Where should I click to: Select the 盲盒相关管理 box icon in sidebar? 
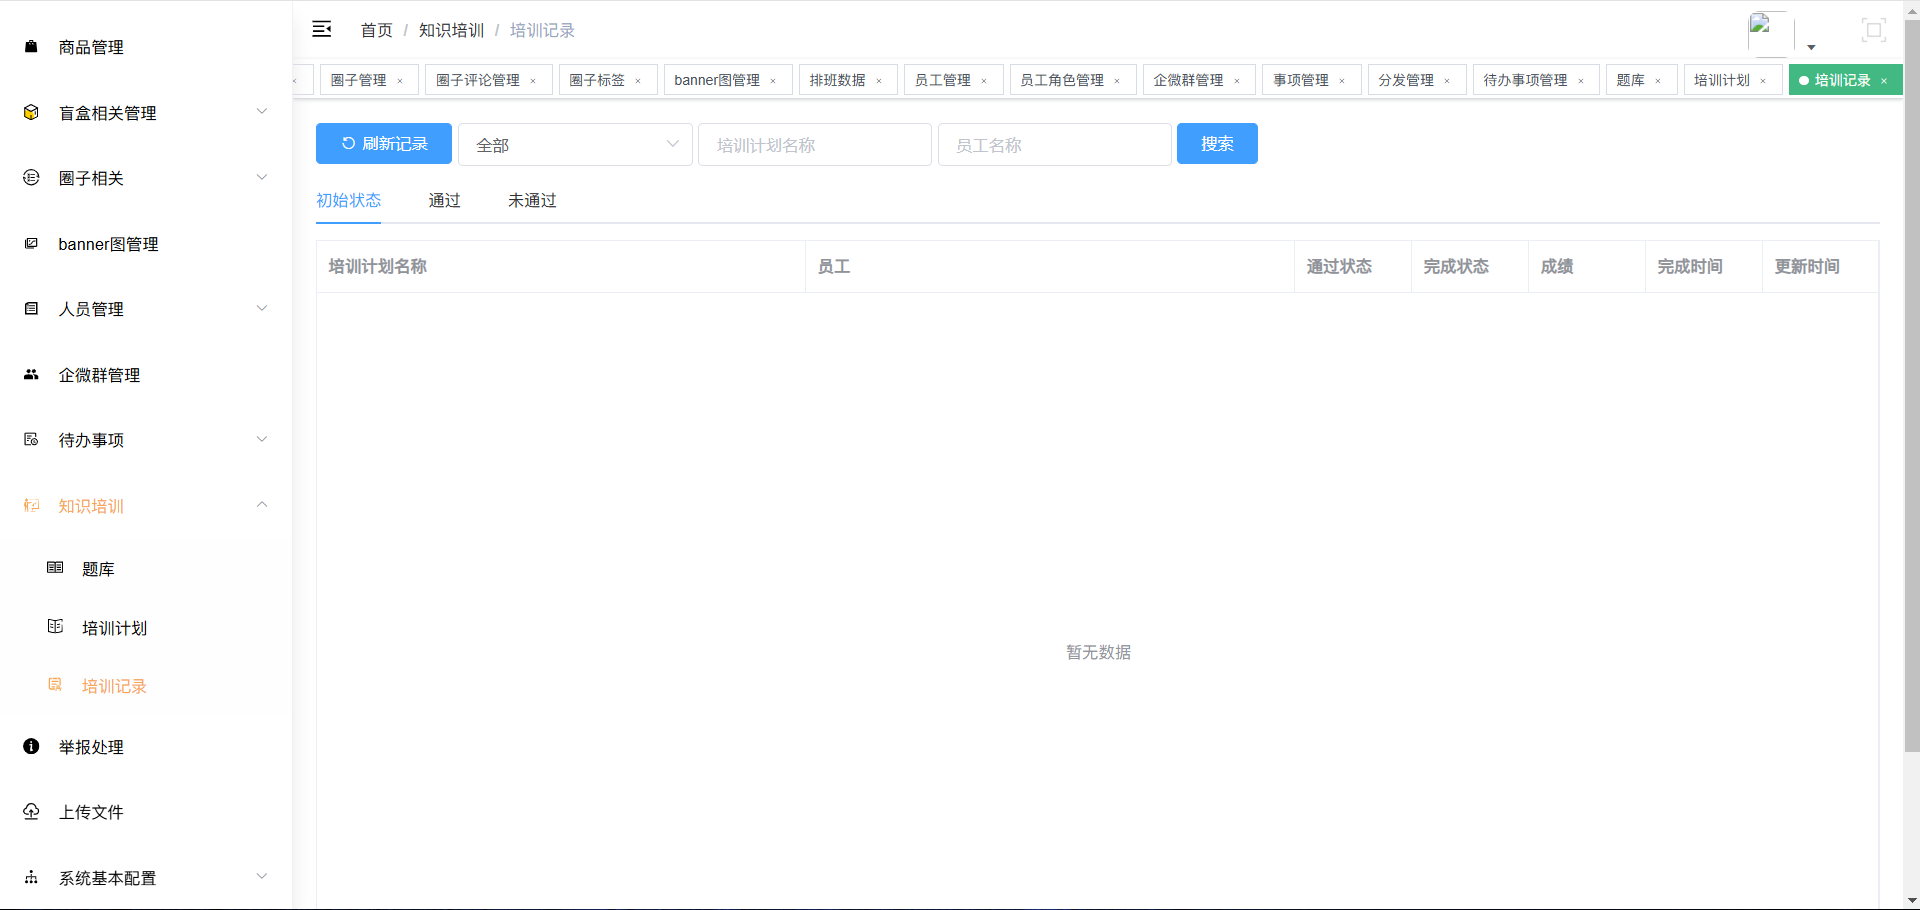pos(30,113)
